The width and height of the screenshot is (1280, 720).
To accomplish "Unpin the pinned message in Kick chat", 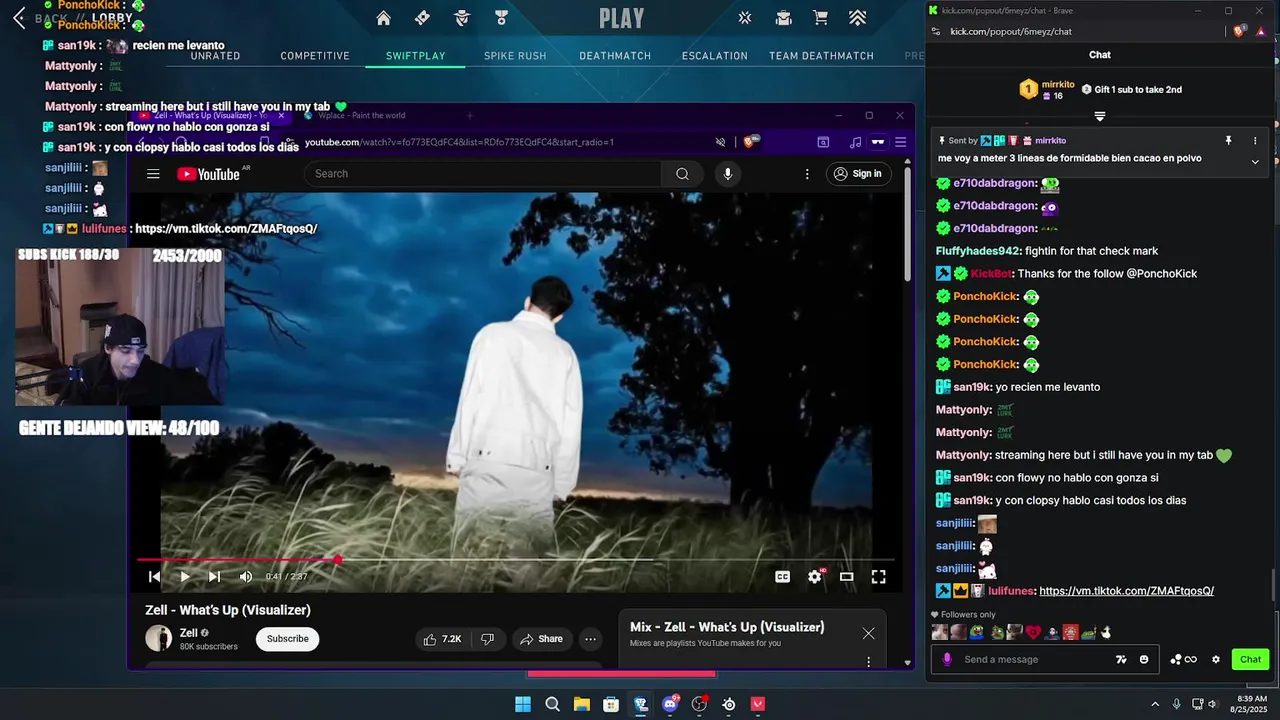I will click(1228, 141).
